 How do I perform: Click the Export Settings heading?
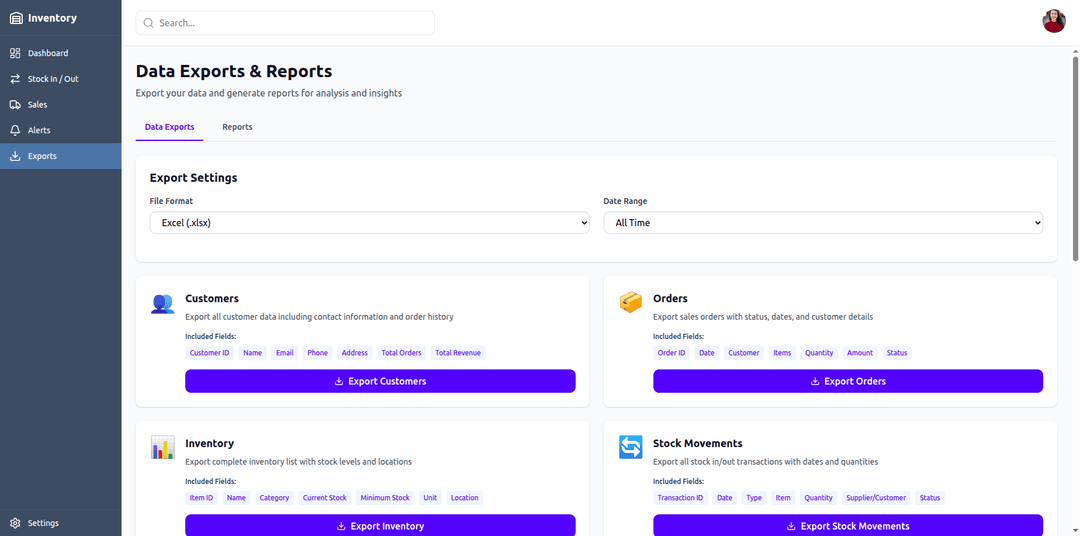[194, 178]
